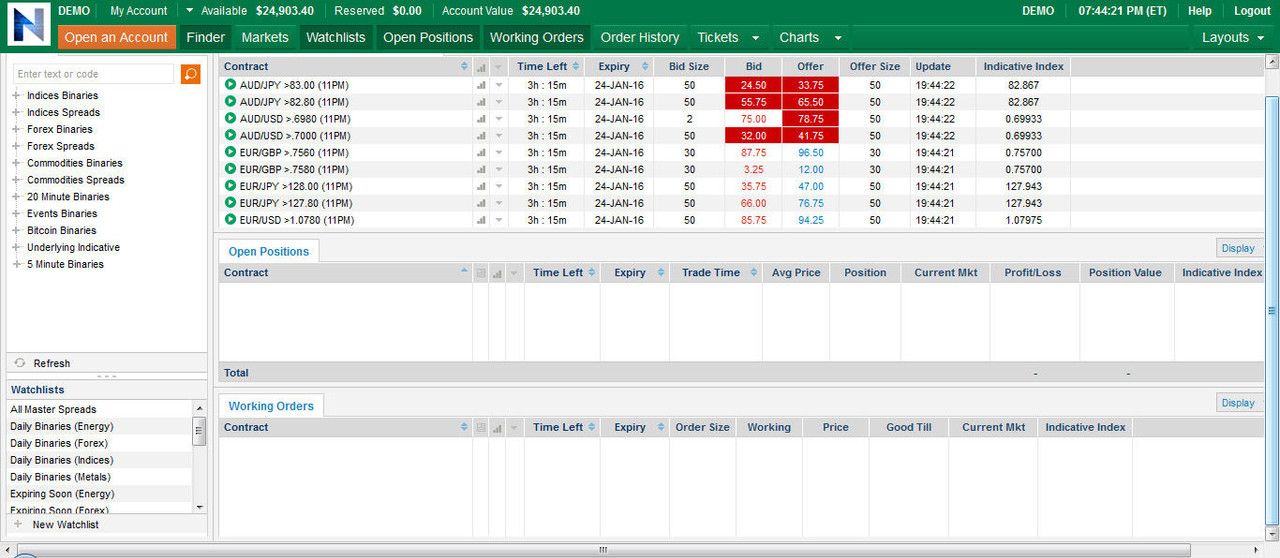The width and height of the screenshot is (1280, 558).
Task: Open chart icon in AUD/USD >.6980 row
Action: [x=481, y=119]
